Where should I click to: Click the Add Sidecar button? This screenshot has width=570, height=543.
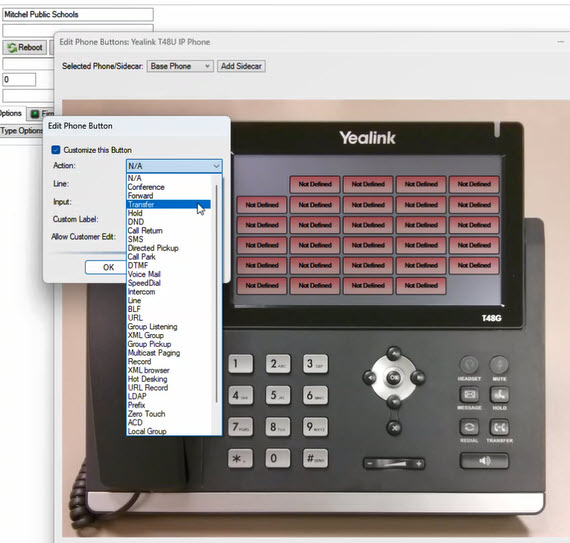pos(241,66)
